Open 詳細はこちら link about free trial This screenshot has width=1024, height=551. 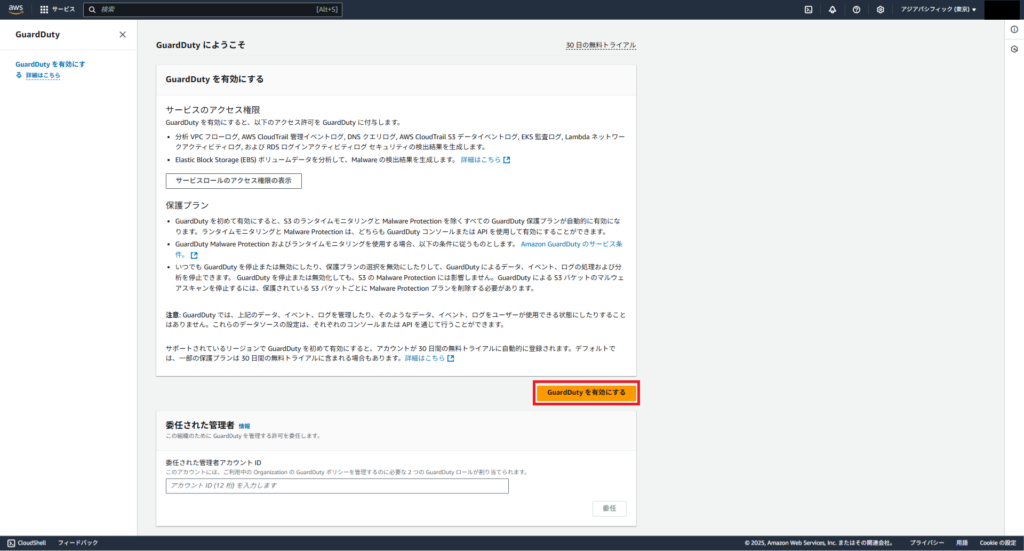point(429,358)
